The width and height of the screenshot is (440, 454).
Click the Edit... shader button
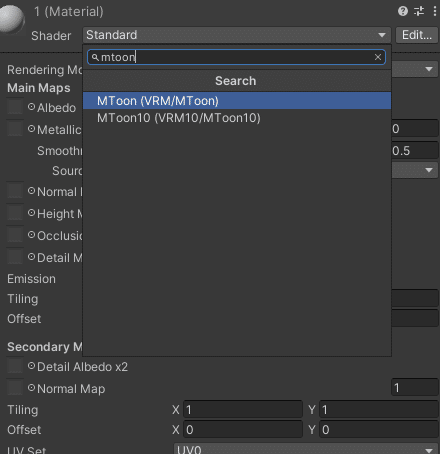coord(417,35)
